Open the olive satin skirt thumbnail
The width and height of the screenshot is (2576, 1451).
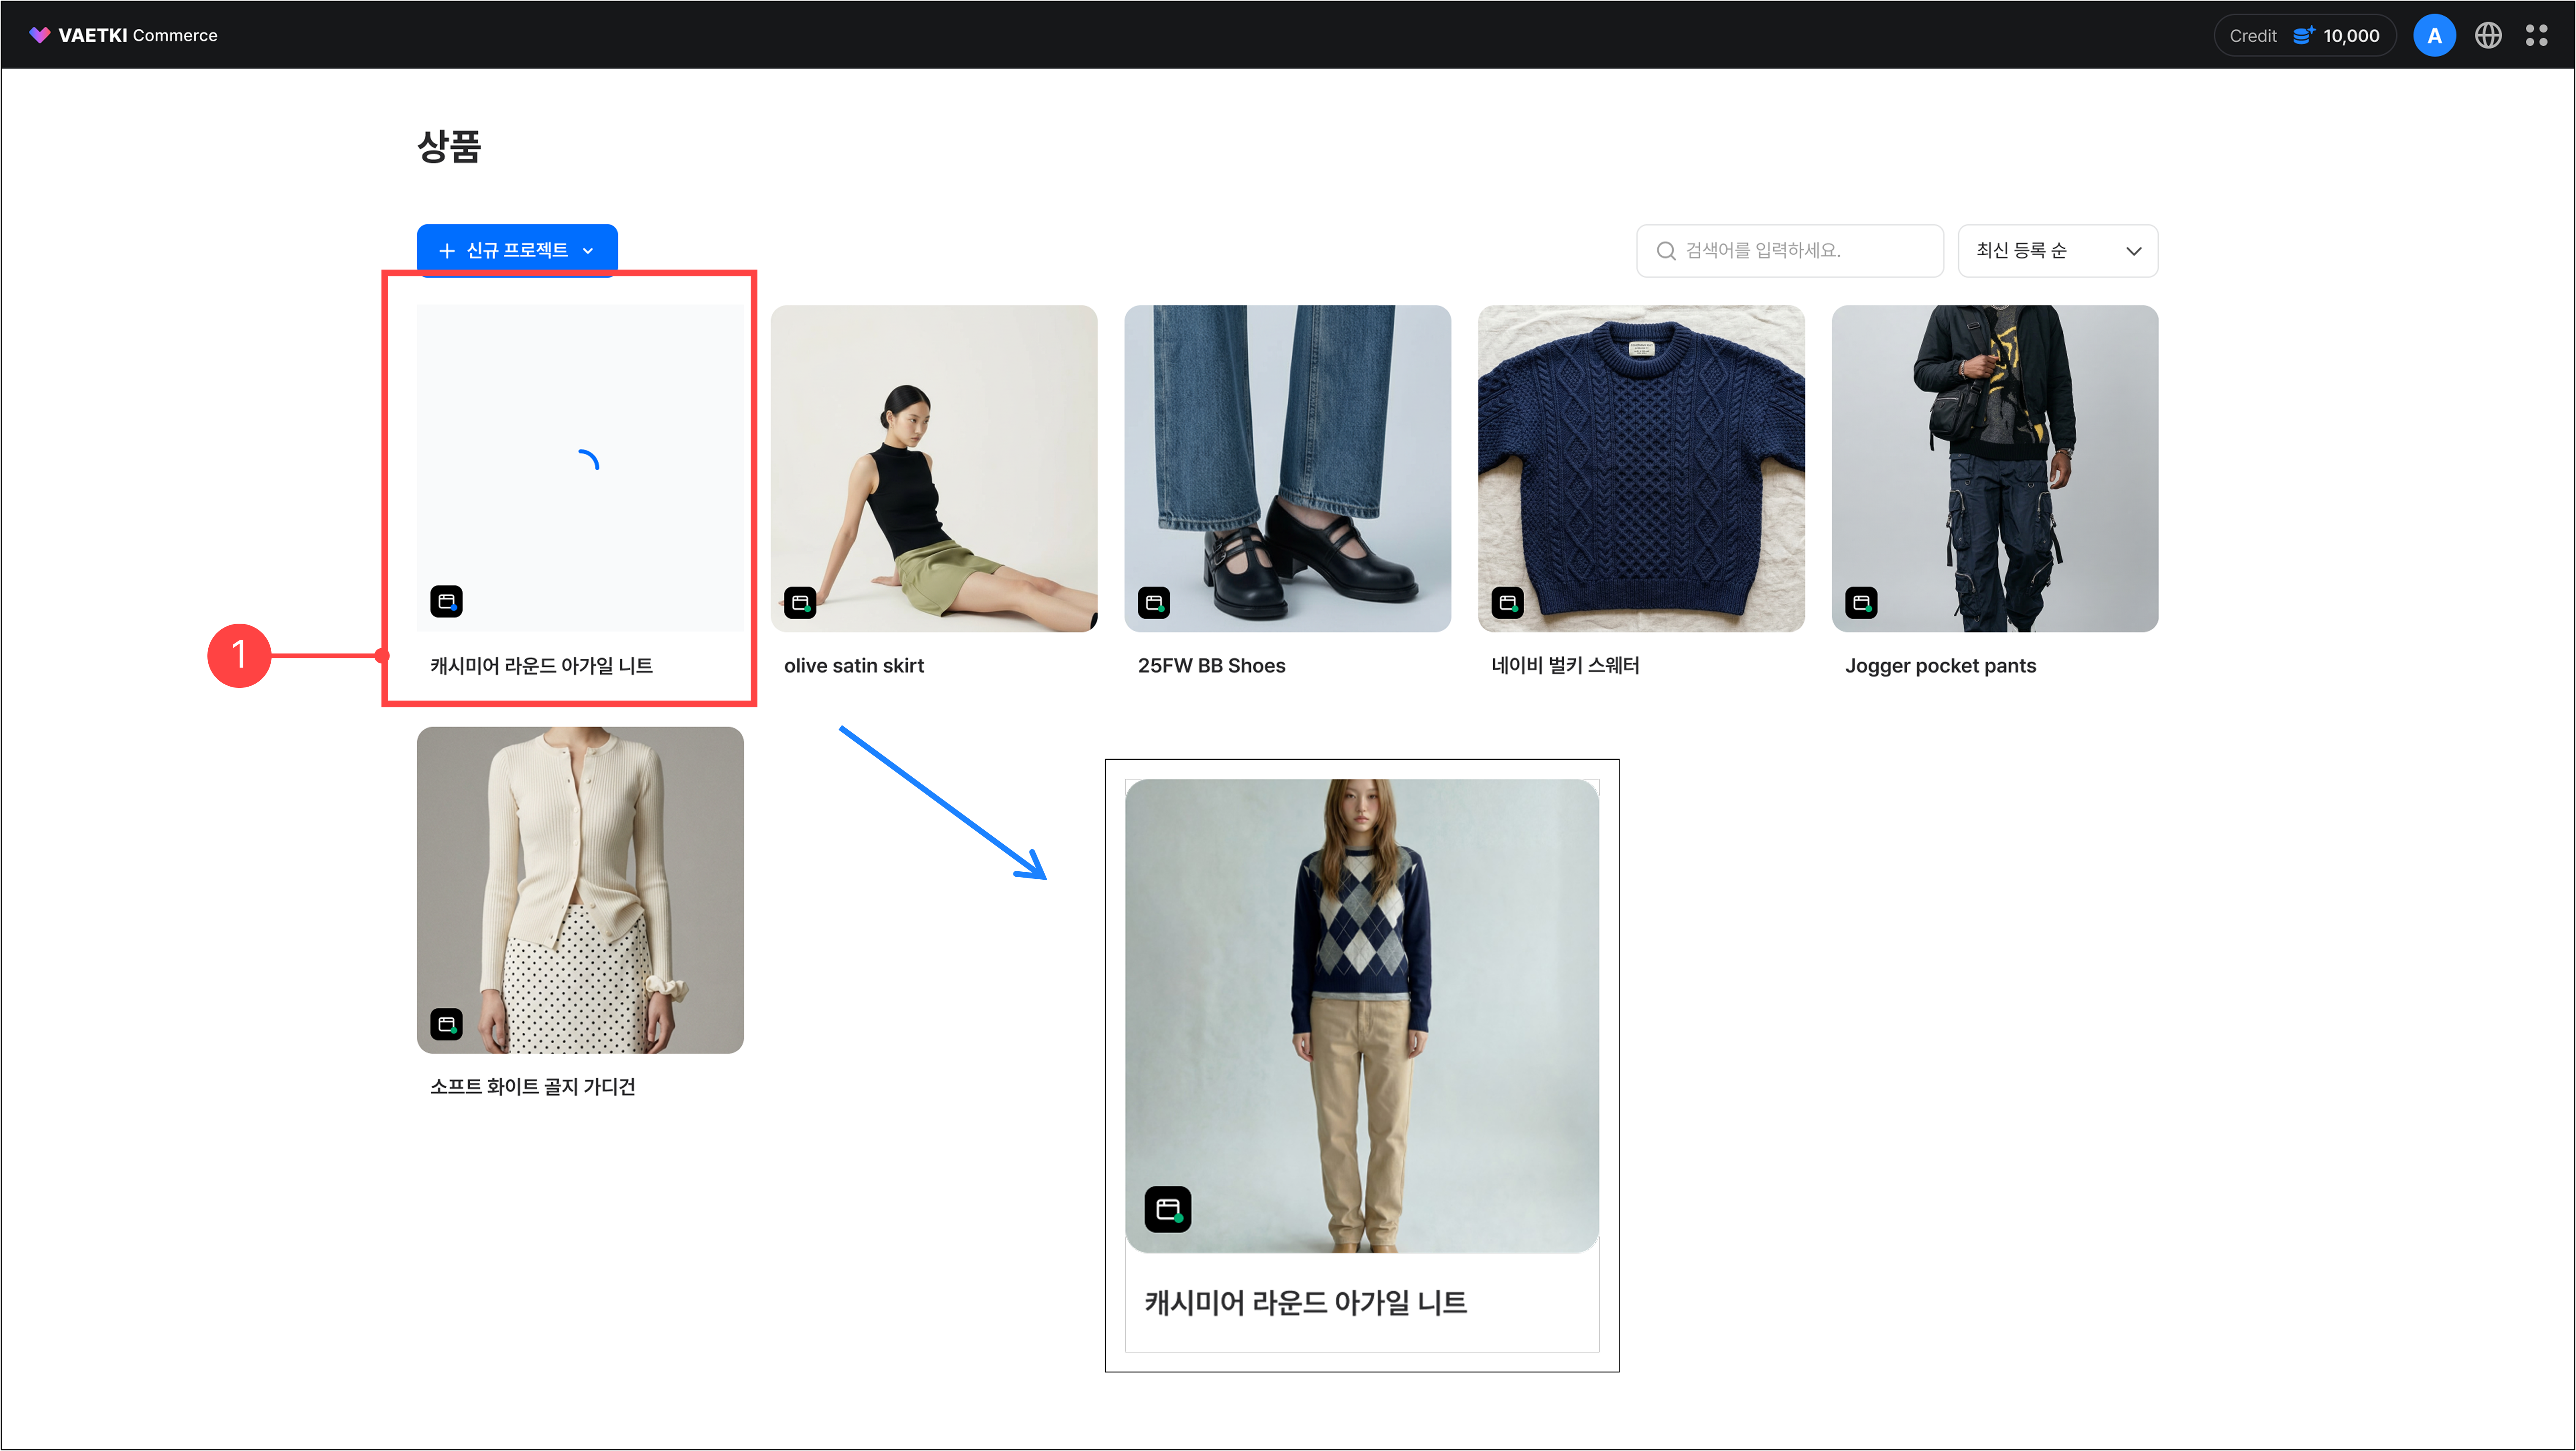click(x=934, y=468)
